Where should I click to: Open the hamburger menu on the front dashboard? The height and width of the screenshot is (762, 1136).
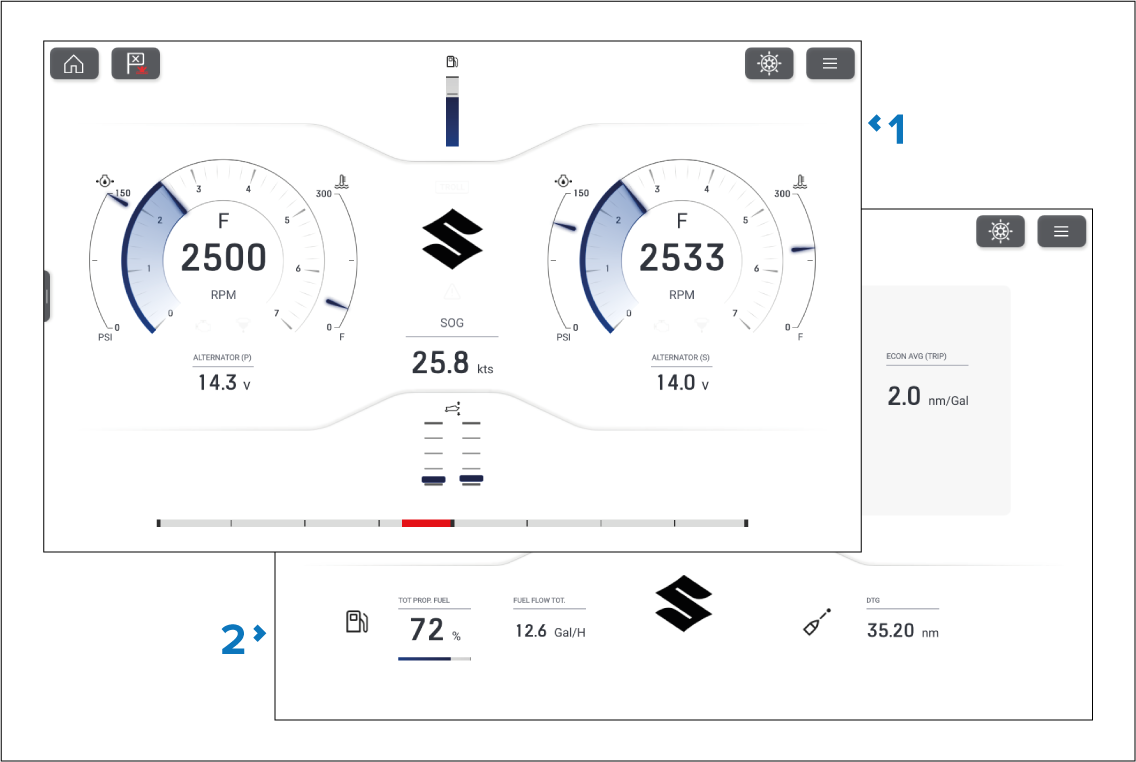click(830, 64)
